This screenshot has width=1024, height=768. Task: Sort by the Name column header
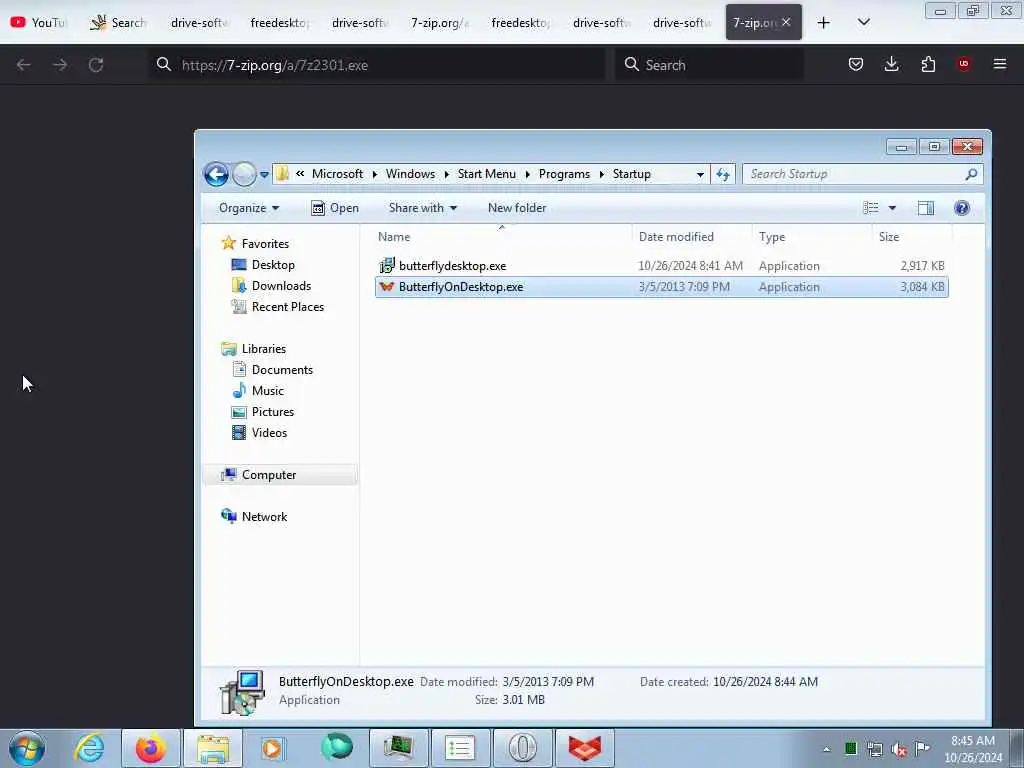502,237
